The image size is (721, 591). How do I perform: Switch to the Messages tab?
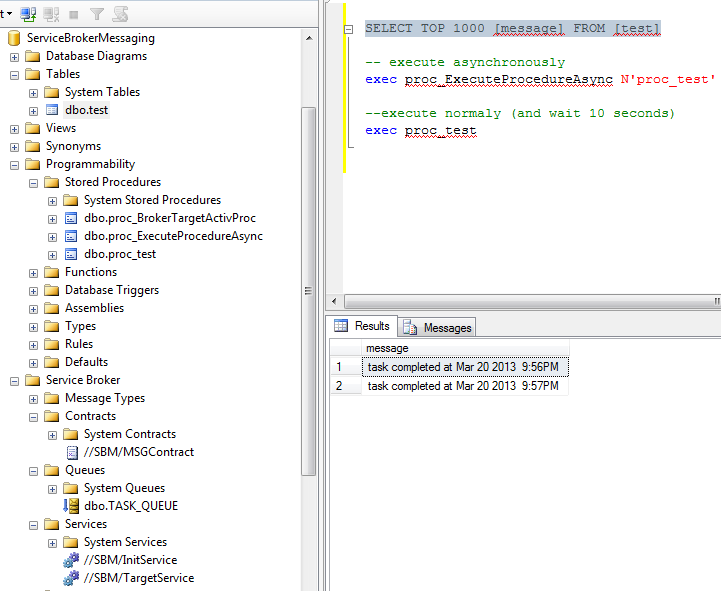point(437,327)
